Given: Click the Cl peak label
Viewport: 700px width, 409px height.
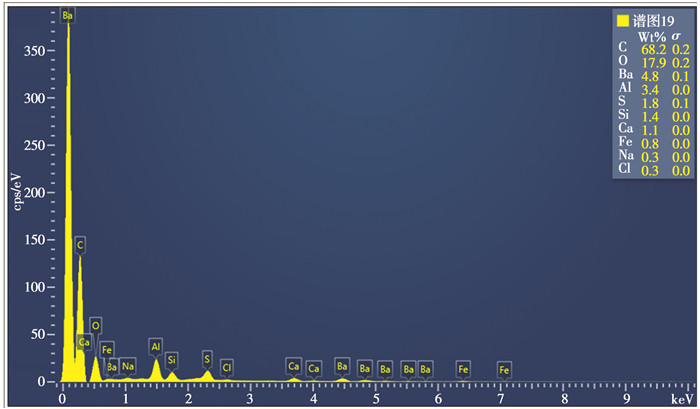Looking at the screenshot, I should click(x=227, y=367).
